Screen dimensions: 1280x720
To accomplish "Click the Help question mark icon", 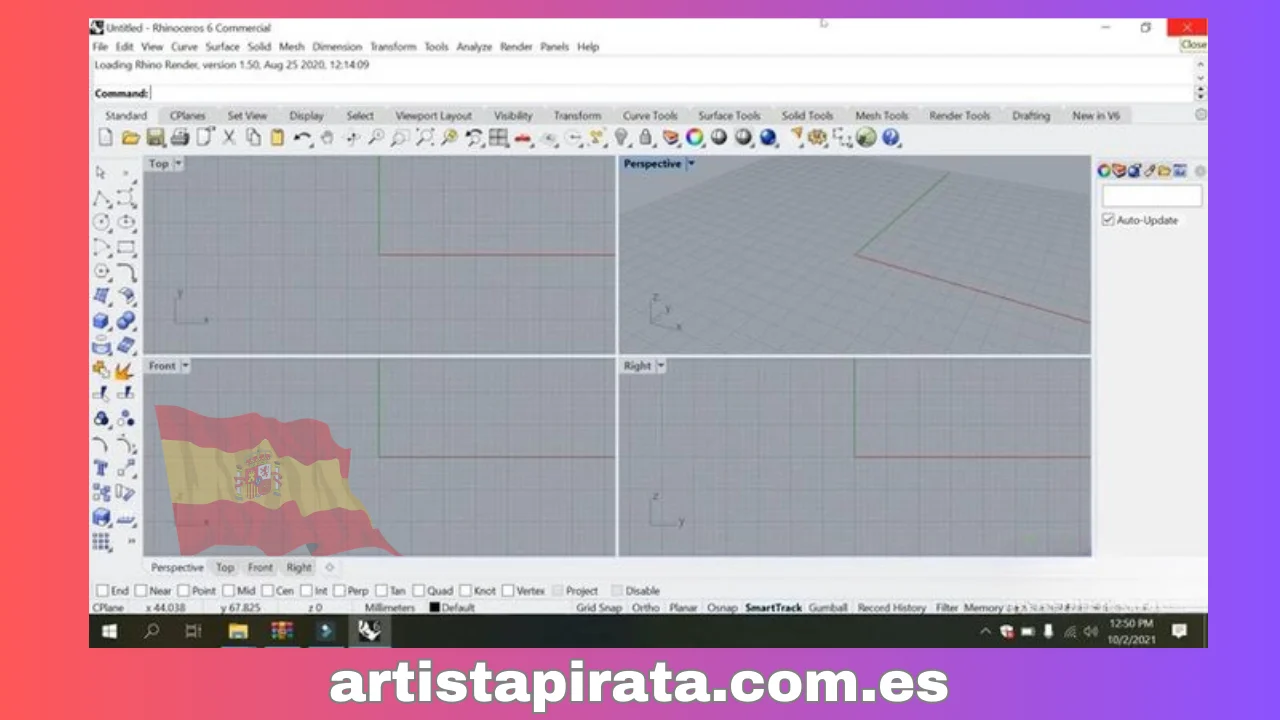I will [891, 138].
